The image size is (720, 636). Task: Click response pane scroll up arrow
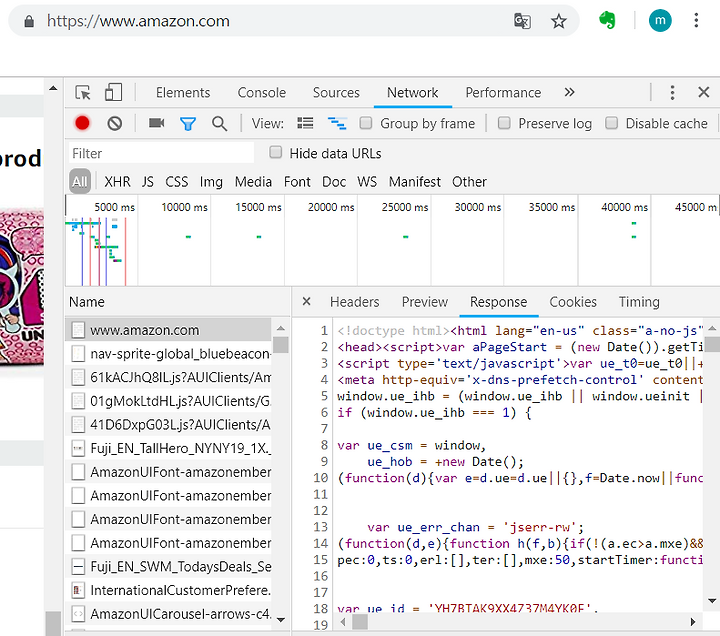click(712, 328)
